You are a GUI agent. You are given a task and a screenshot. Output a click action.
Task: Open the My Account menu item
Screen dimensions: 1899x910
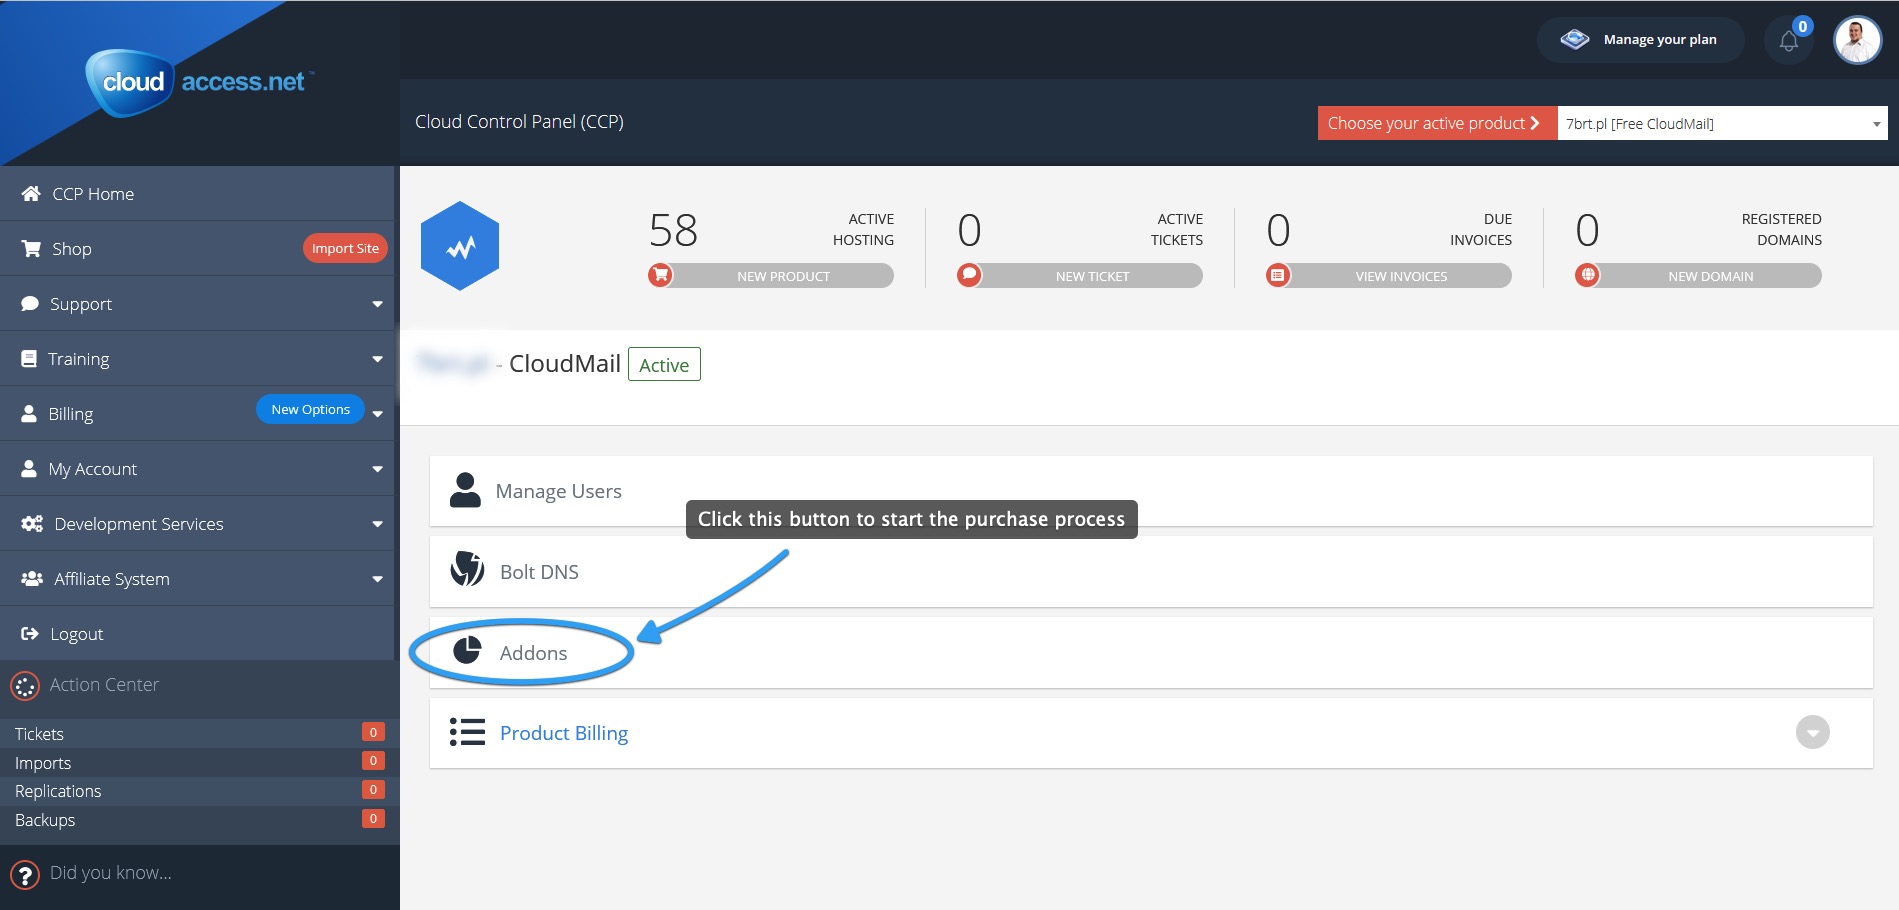[197, 468]
